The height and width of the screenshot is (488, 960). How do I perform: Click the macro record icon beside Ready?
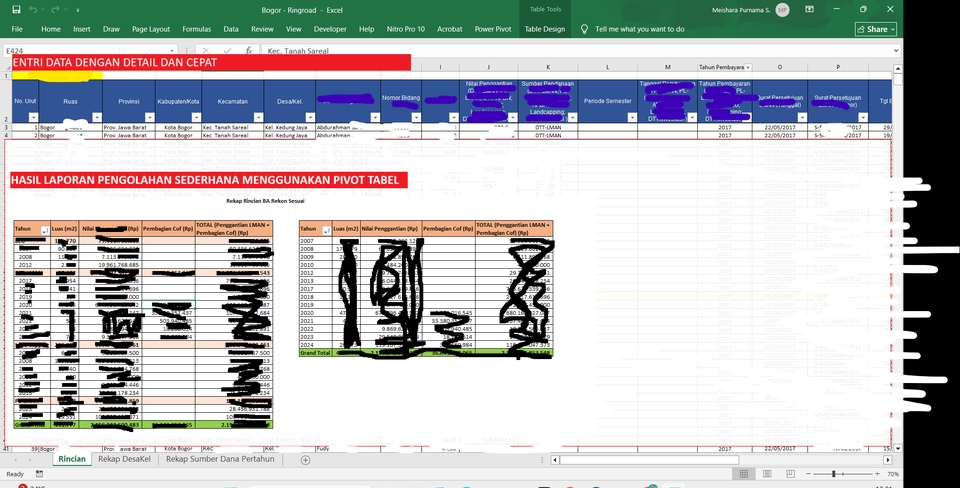pos(39,474)
